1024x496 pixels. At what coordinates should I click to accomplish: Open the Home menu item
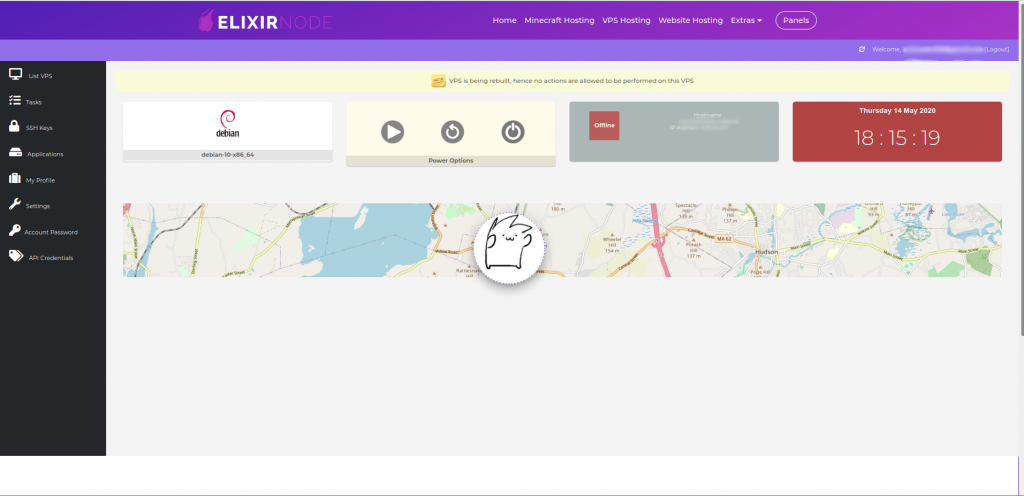(504, 21)
